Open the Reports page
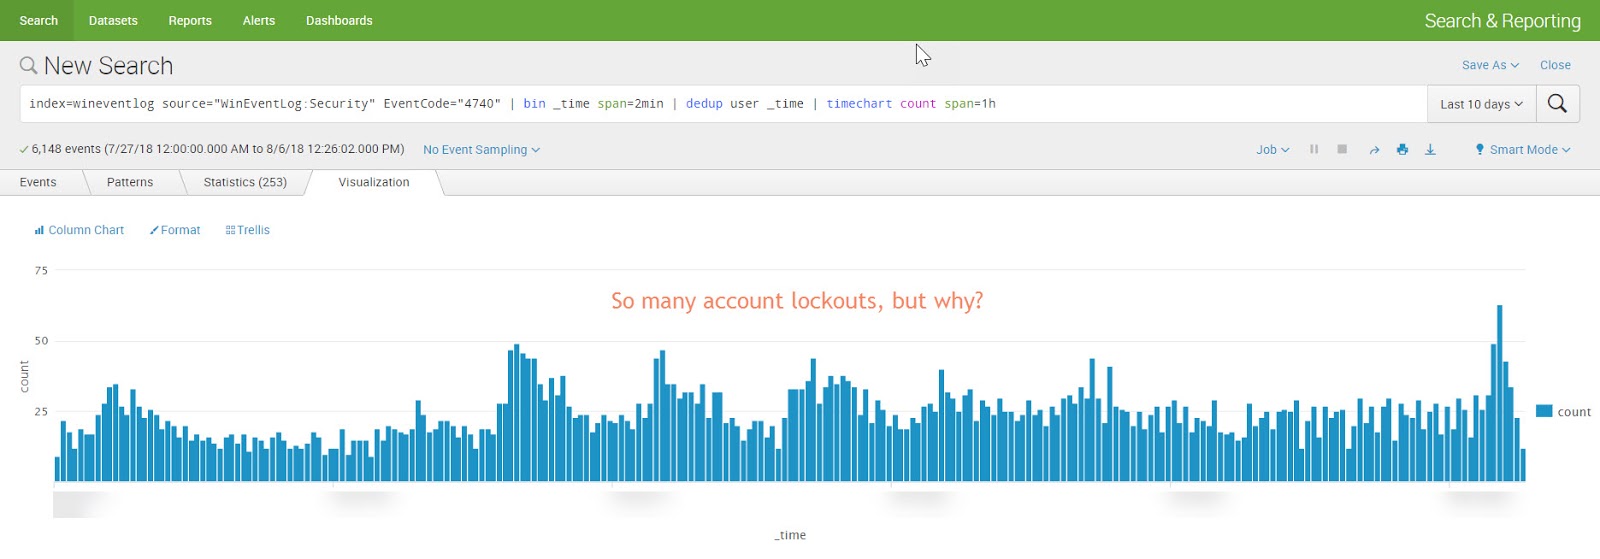Screen dimensions: 1600x559 pyautogui.click(x=190, y=20)
